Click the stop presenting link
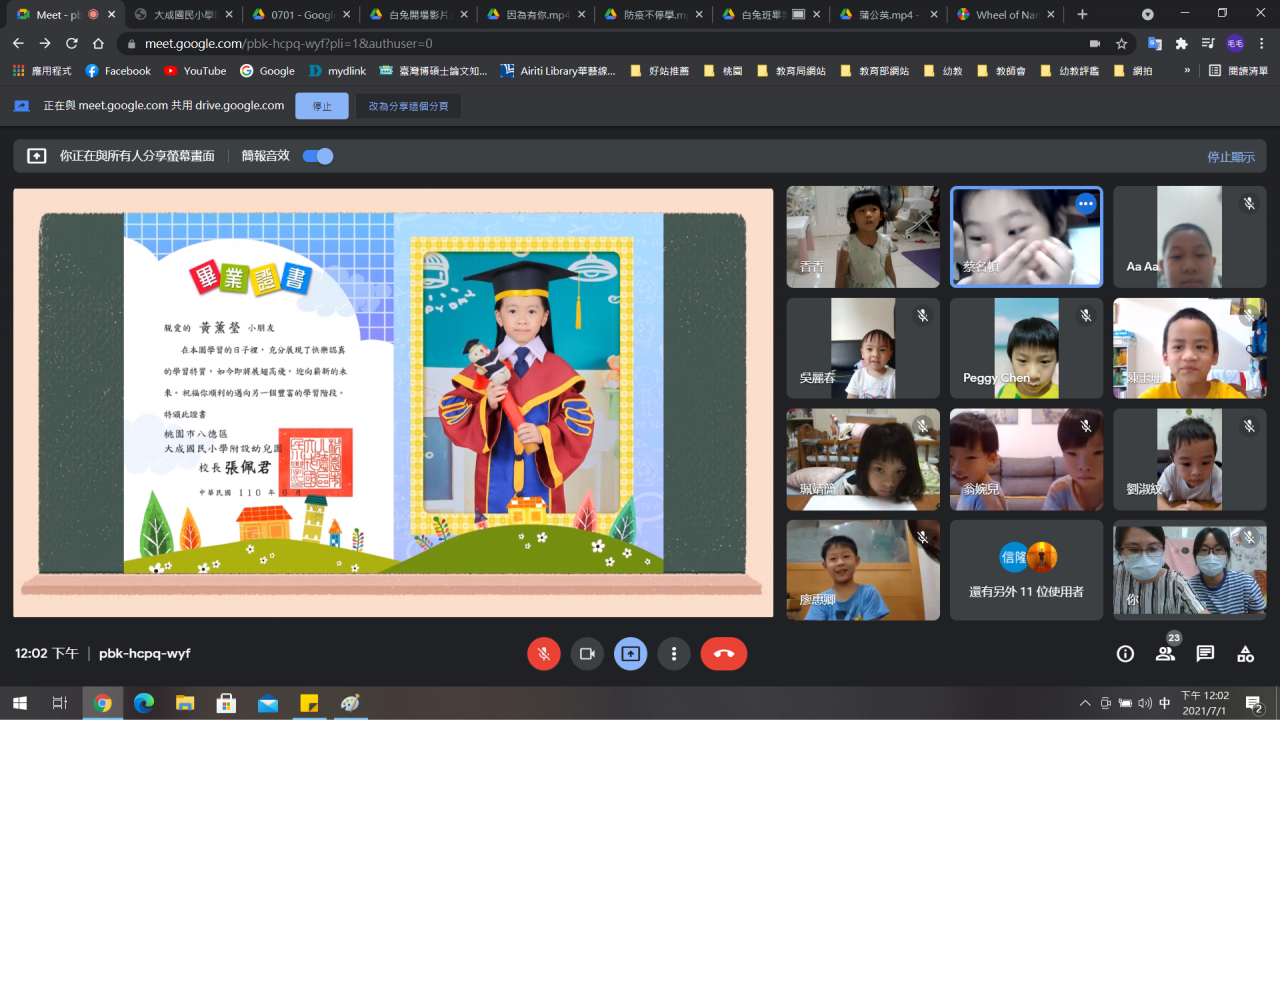The image size is (1280, 985). pos(1230,157)
